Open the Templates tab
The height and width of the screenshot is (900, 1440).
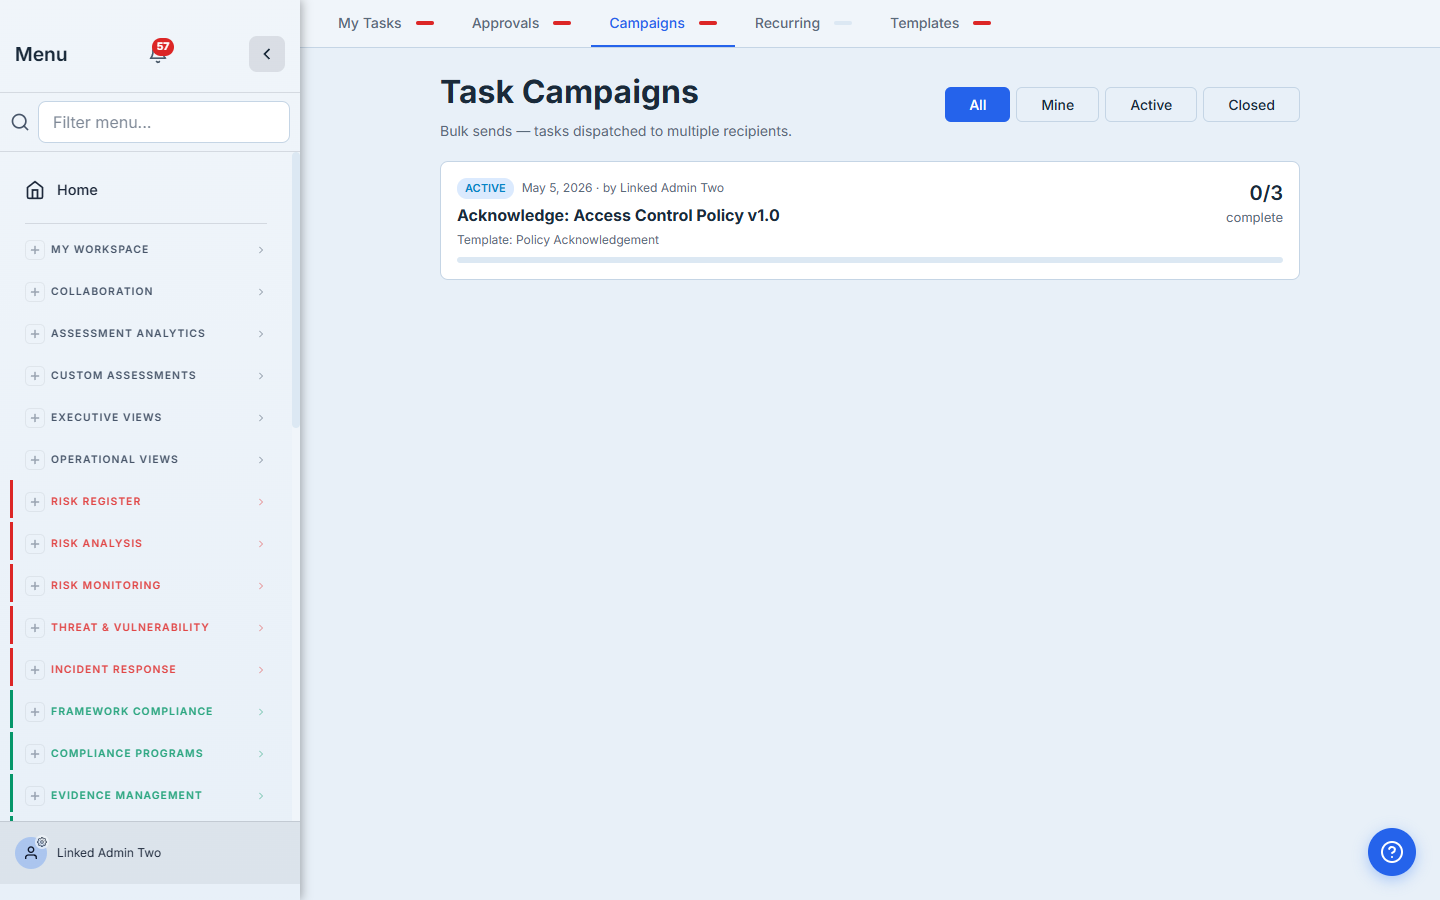tap(940, 23)
